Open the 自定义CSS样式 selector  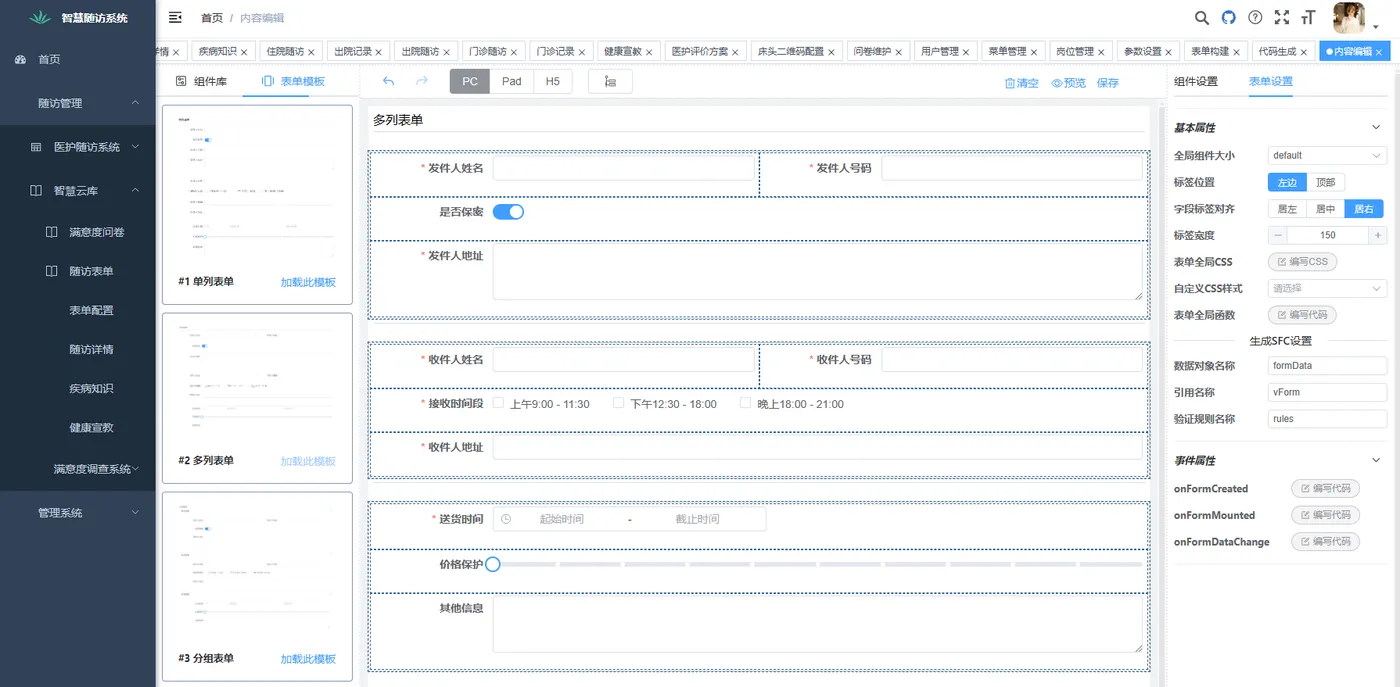1326,287
